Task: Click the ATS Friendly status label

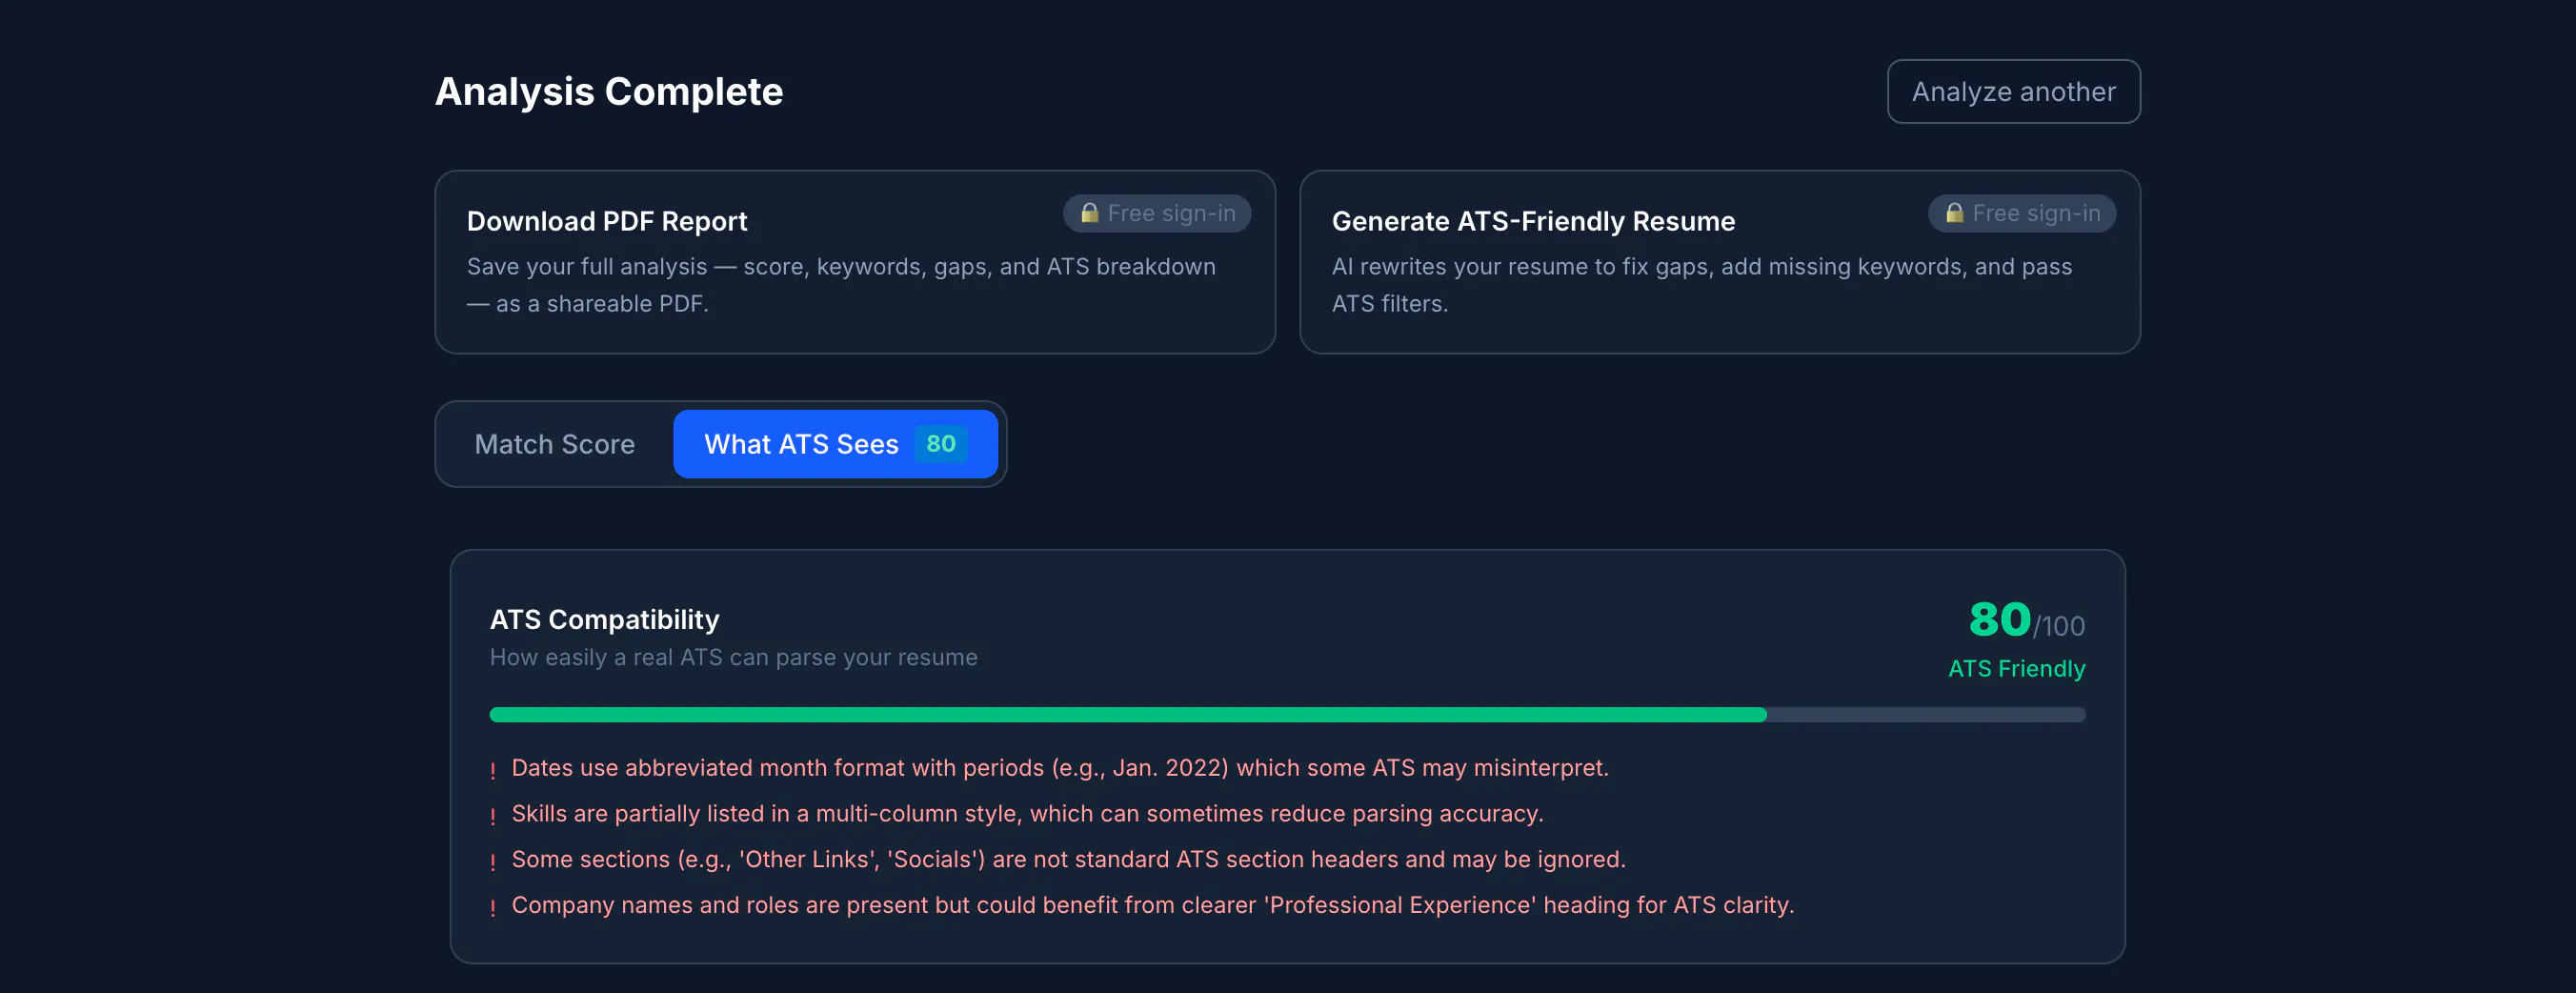Action: (x=2016, y=668)
